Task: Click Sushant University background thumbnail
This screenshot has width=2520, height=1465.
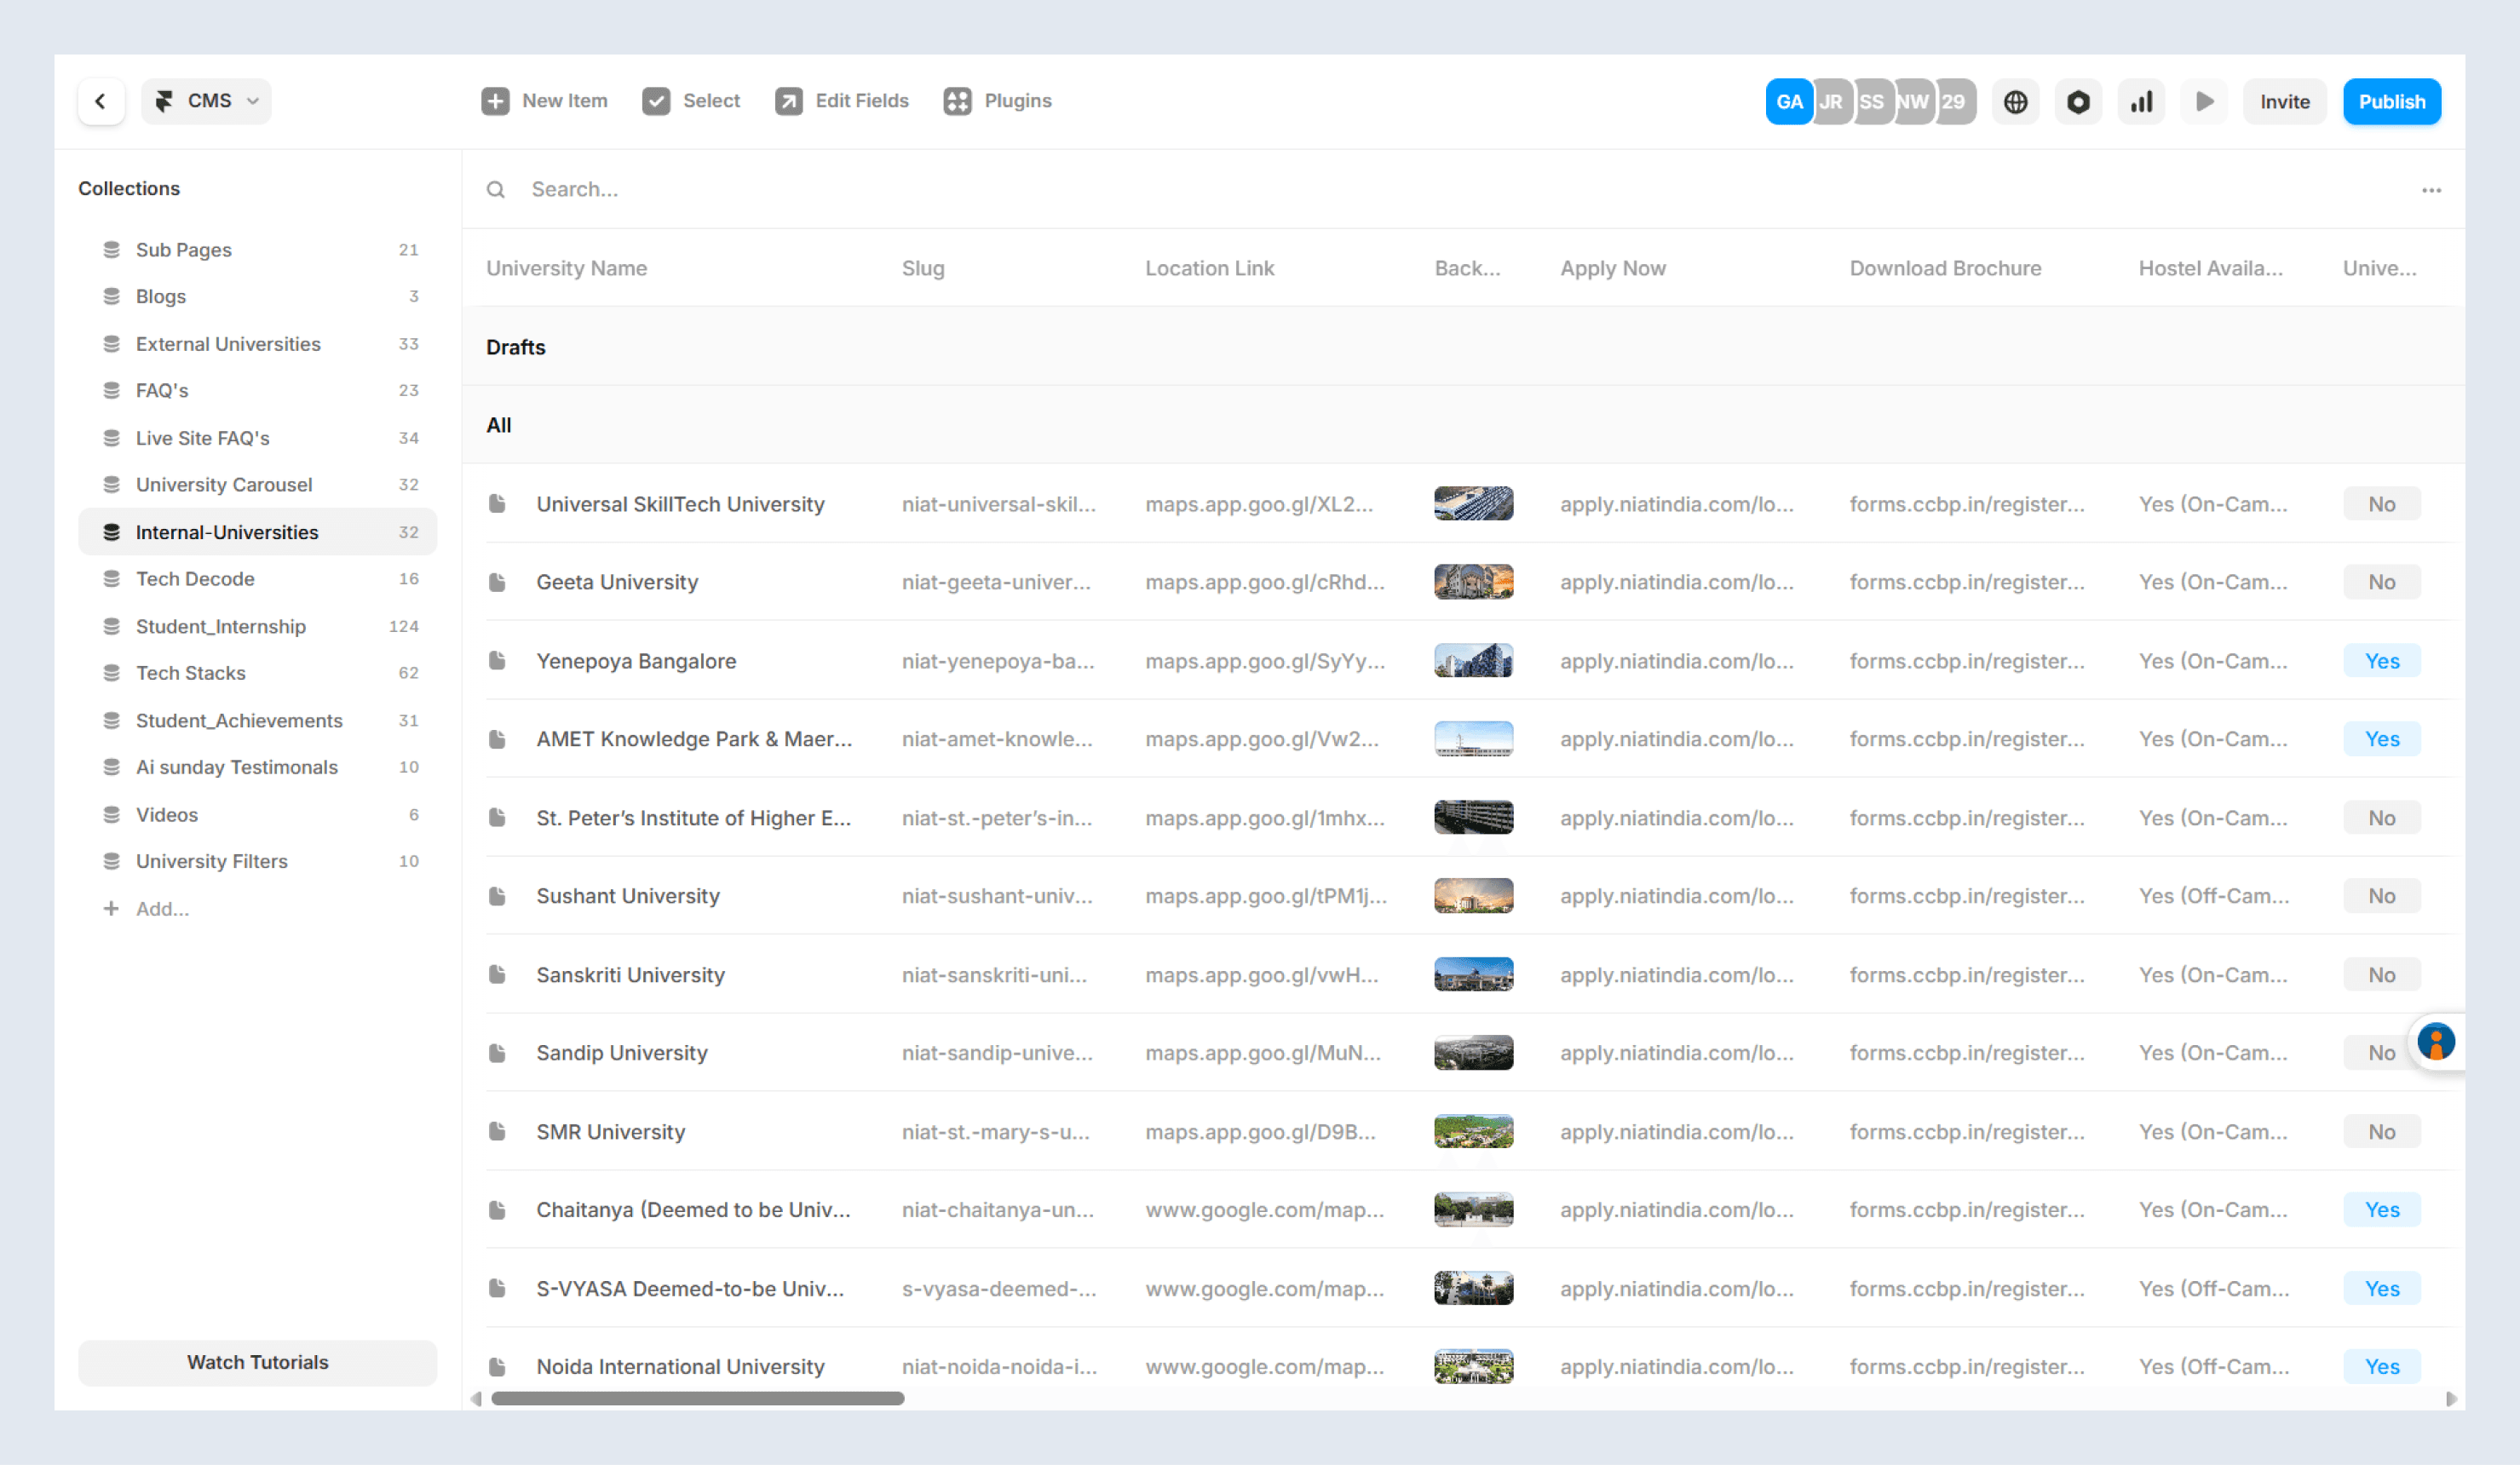Action: [x=1473, y=896]
